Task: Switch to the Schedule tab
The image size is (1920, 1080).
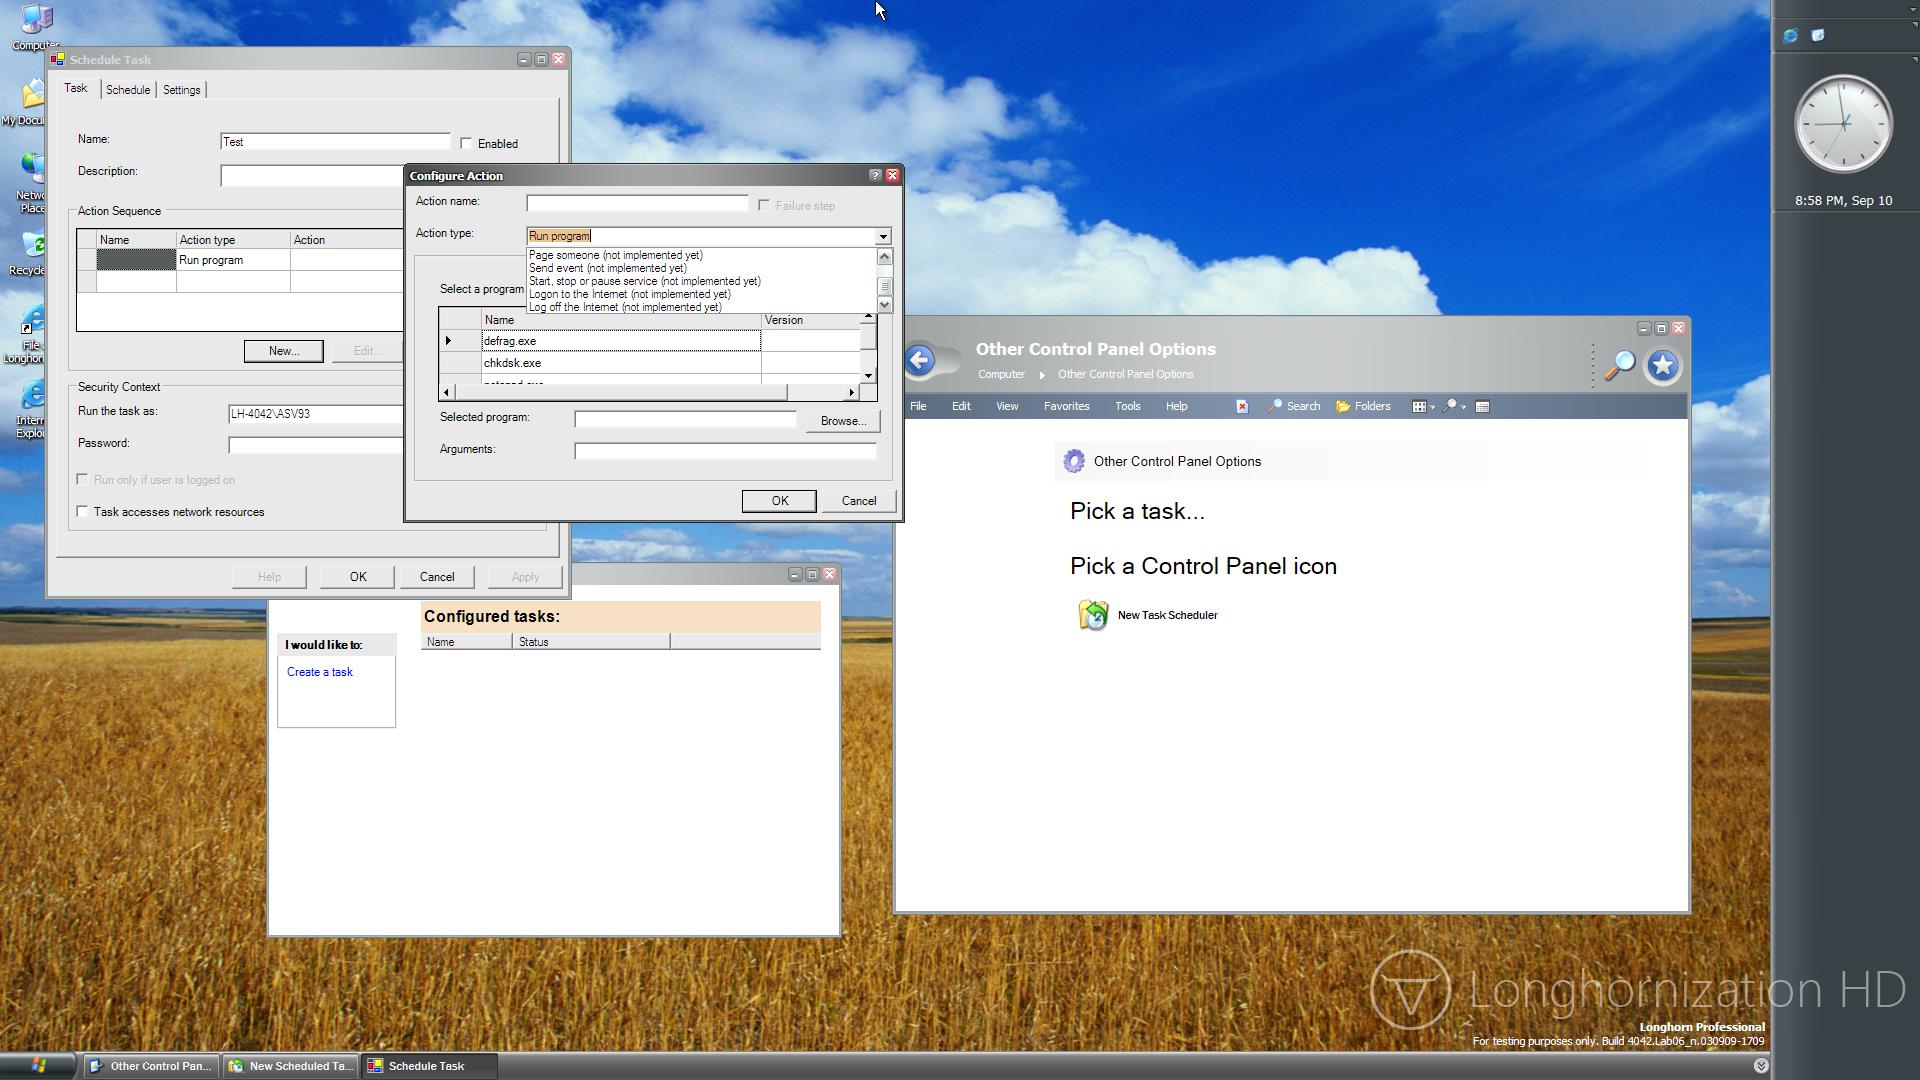Action: [128, 90]
